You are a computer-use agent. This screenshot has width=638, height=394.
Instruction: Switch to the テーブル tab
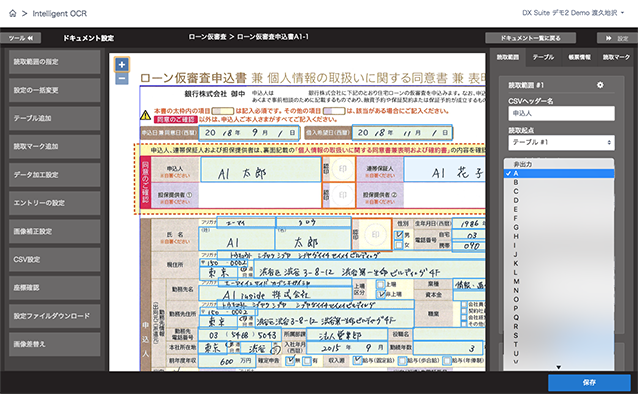(x=543, y=57)
